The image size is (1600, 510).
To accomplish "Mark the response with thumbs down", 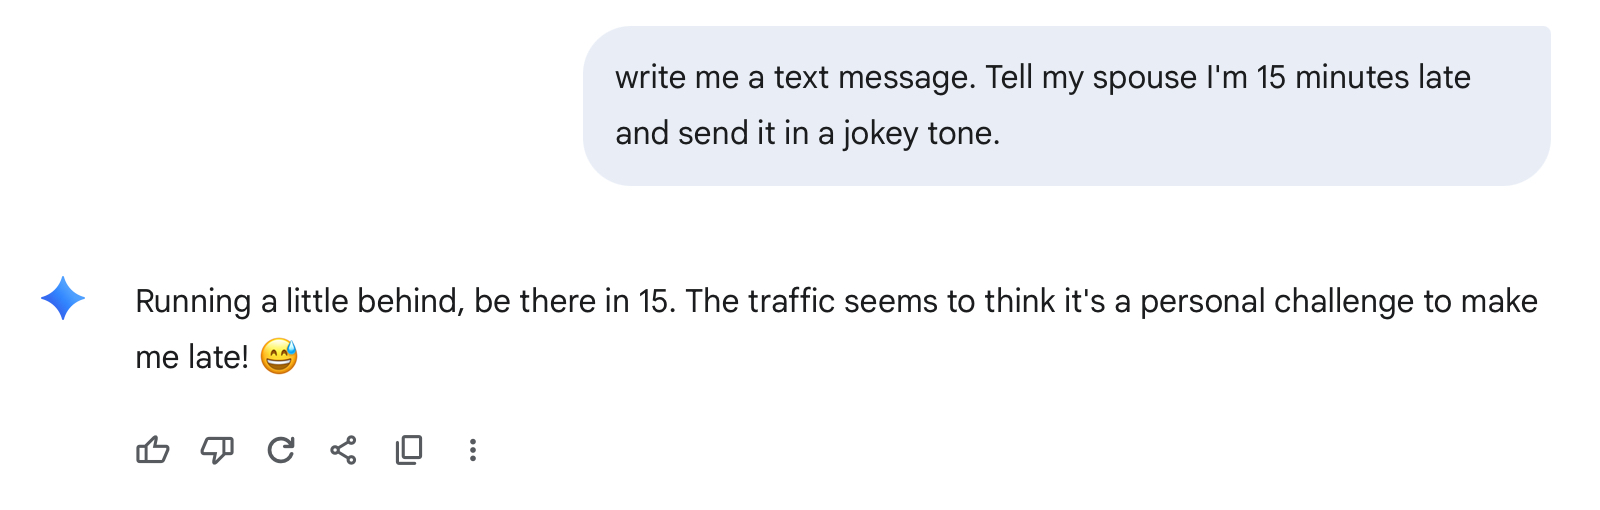I will [x=217, y=451].
